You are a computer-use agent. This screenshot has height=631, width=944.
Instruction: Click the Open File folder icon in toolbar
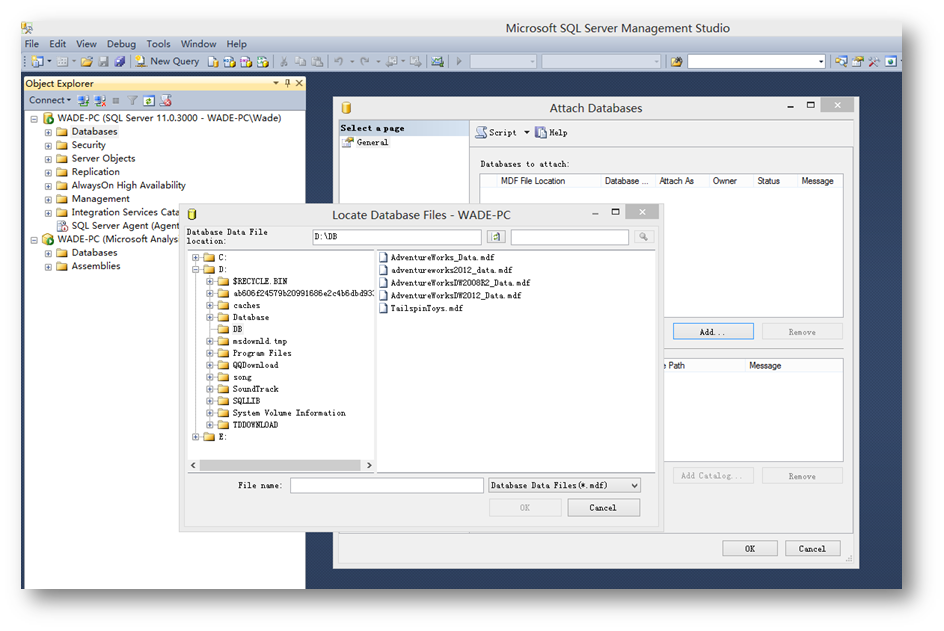(x=87, y=62)
